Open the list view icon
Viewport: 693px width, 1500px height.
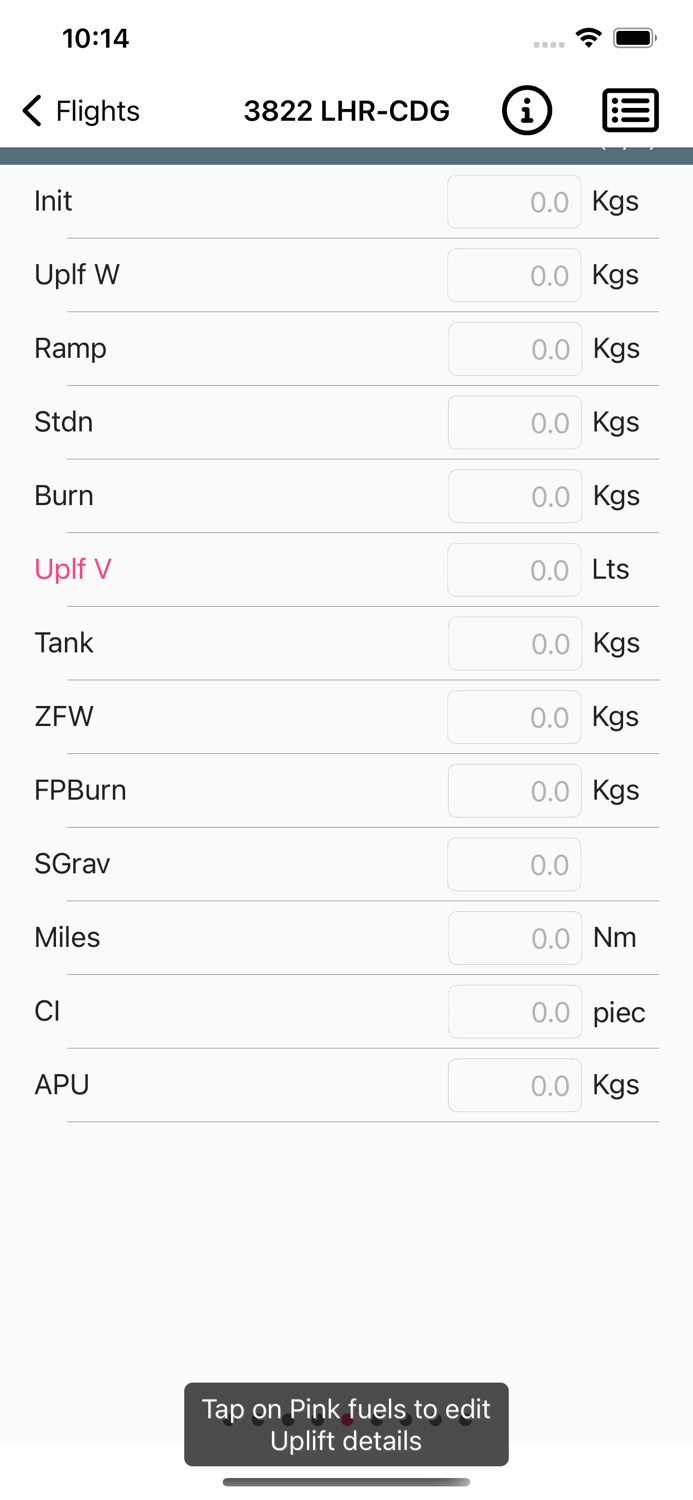[630, 110]
